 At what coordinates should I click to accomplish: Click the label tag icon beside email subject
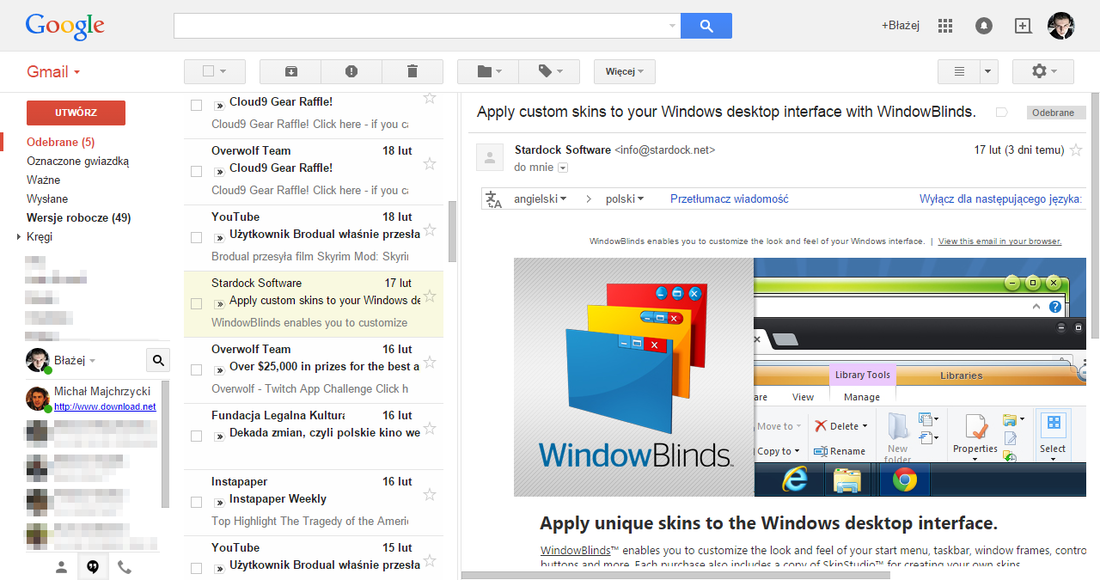click(x=1002, y=112)
